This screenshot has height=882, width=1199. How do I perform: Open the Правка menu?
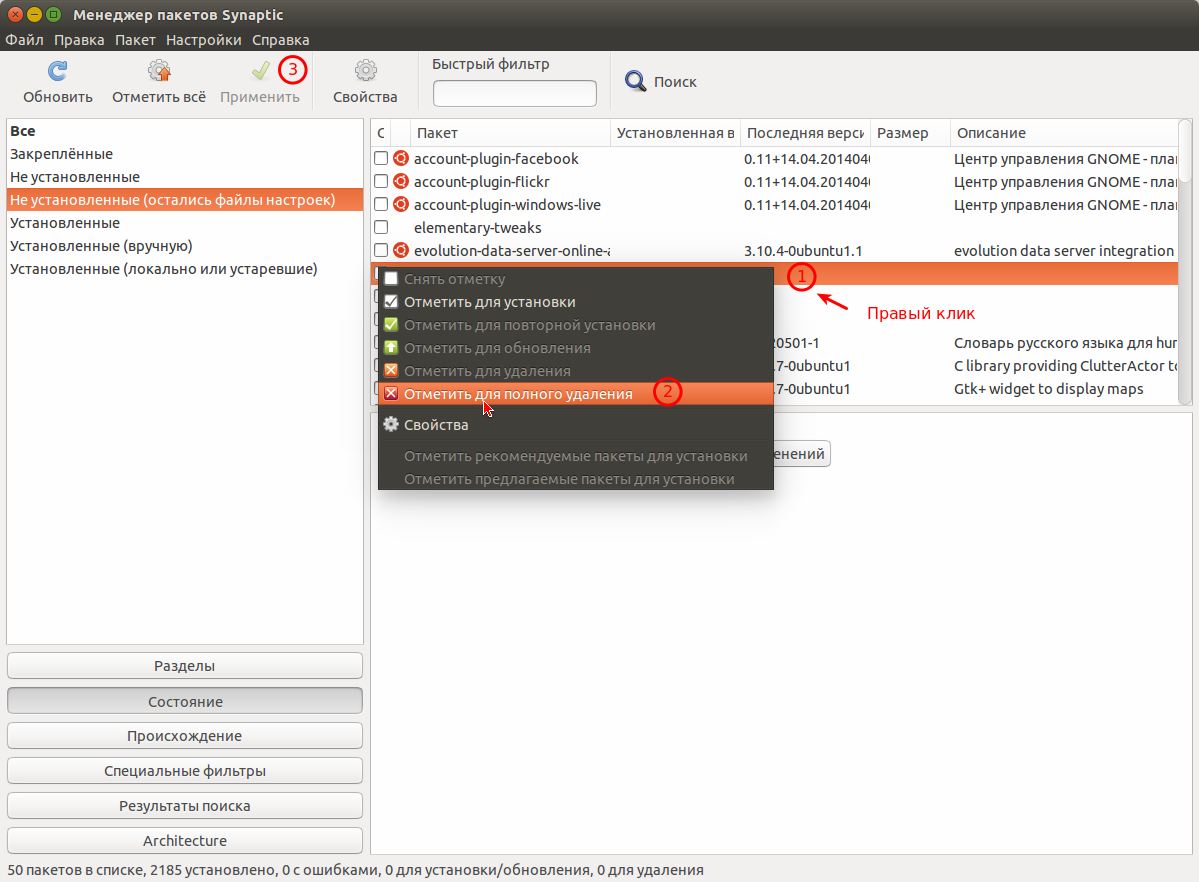click(x=79, y=40)
